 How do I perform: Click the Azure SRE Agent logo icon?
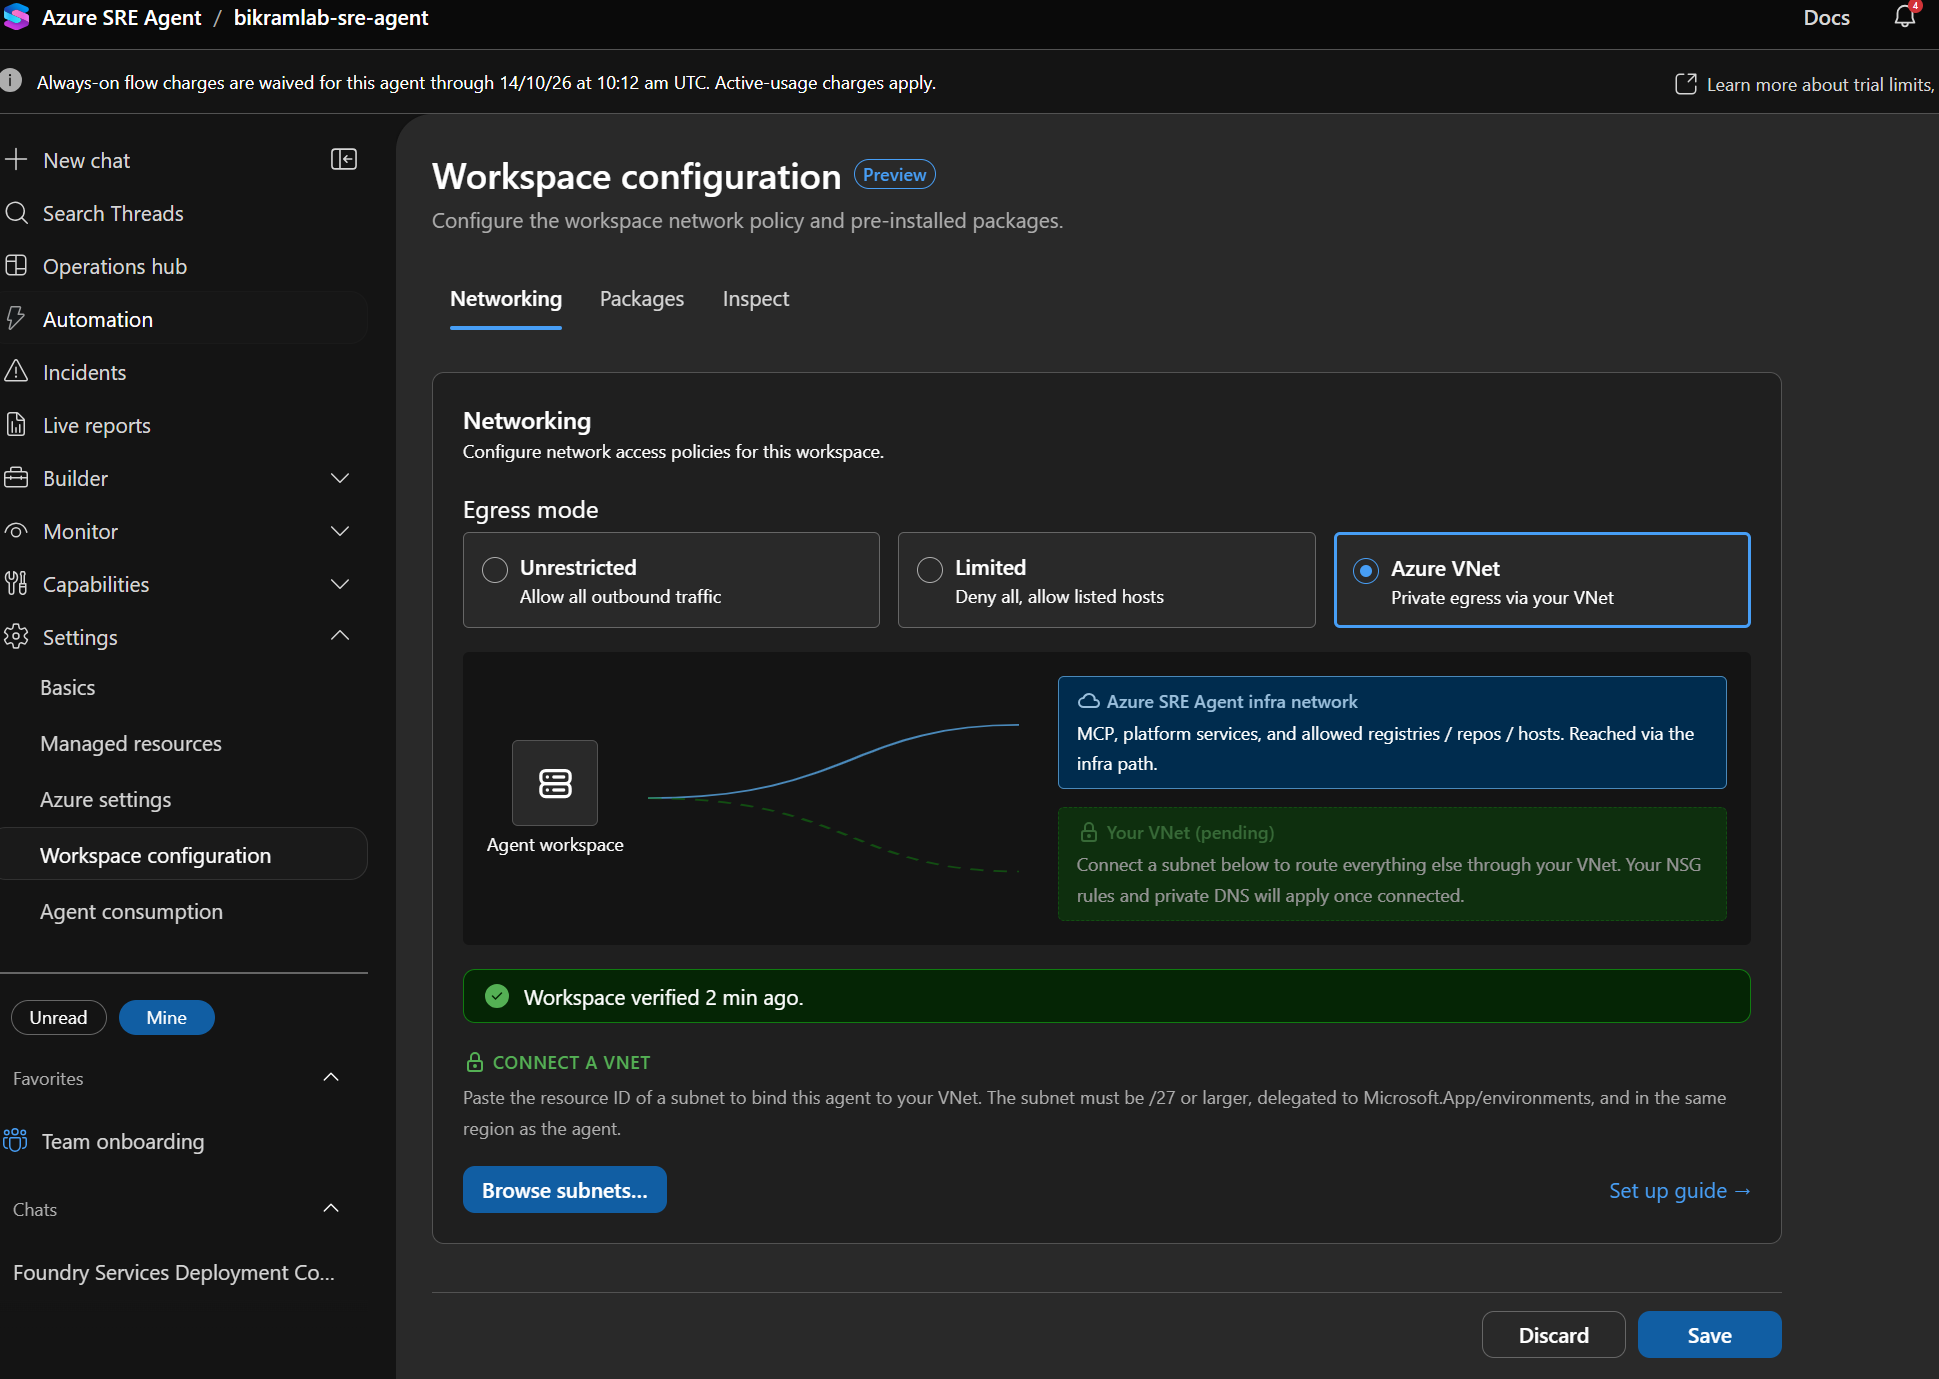(x=16, y=17)
